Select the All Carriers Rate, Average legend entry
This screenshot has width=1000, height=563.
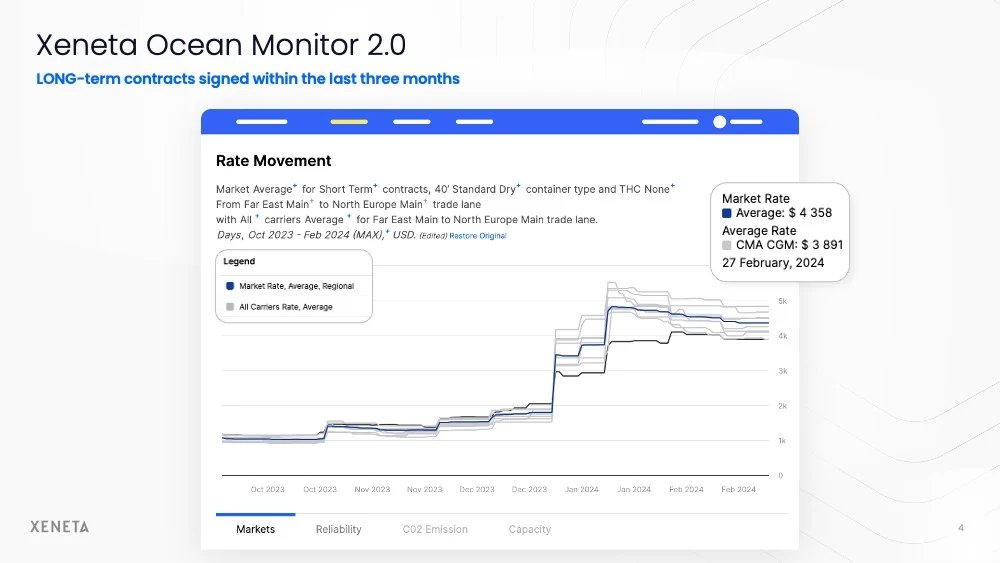pyautogui.click(x=286, y=307)
